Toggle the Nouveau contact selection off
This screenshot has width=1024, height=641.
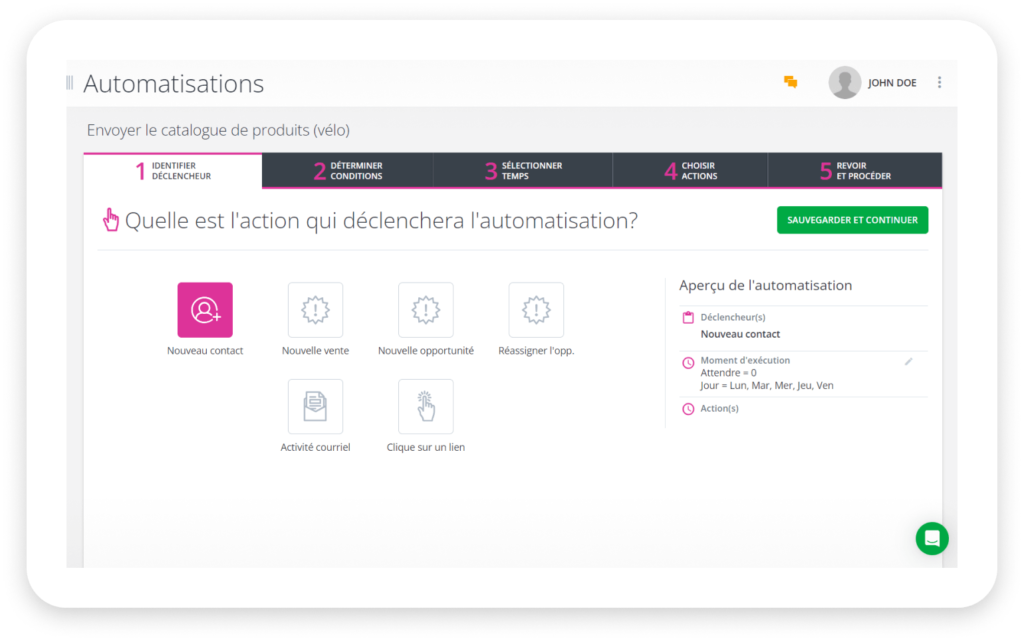click(x=204, y=309)
